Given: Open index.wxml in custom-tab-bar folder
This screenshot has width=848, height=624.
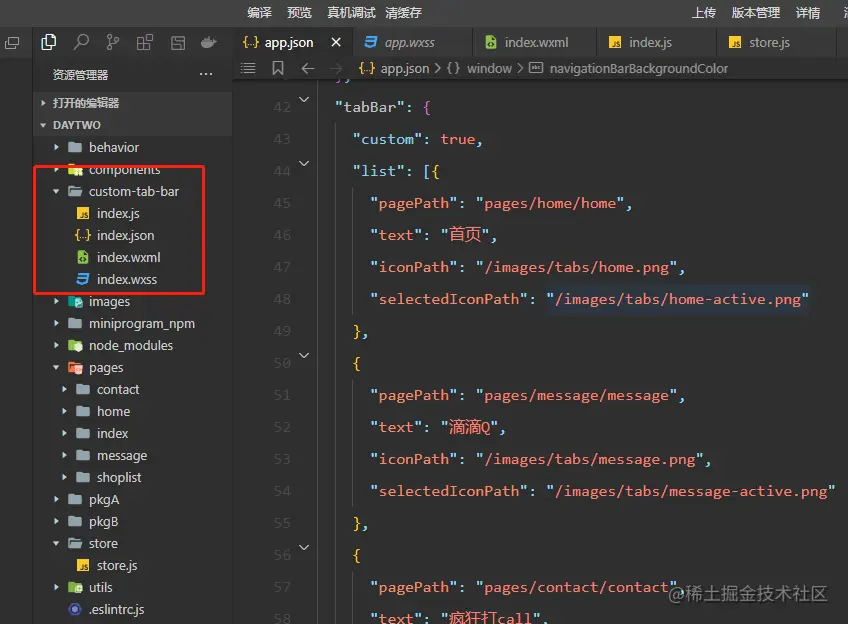Looking at the screenshot, I should pyautogui.click(x=132, y=257).
